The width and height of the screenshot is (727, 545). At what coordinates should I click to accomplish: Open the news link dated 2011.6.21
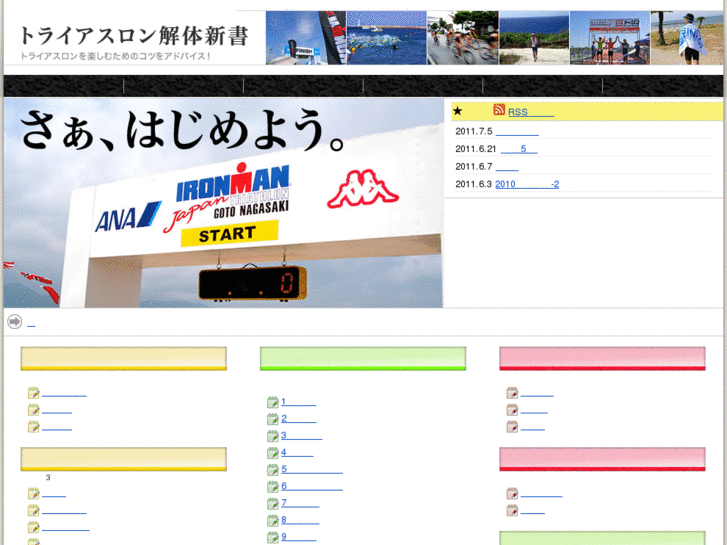pos(519,149)
